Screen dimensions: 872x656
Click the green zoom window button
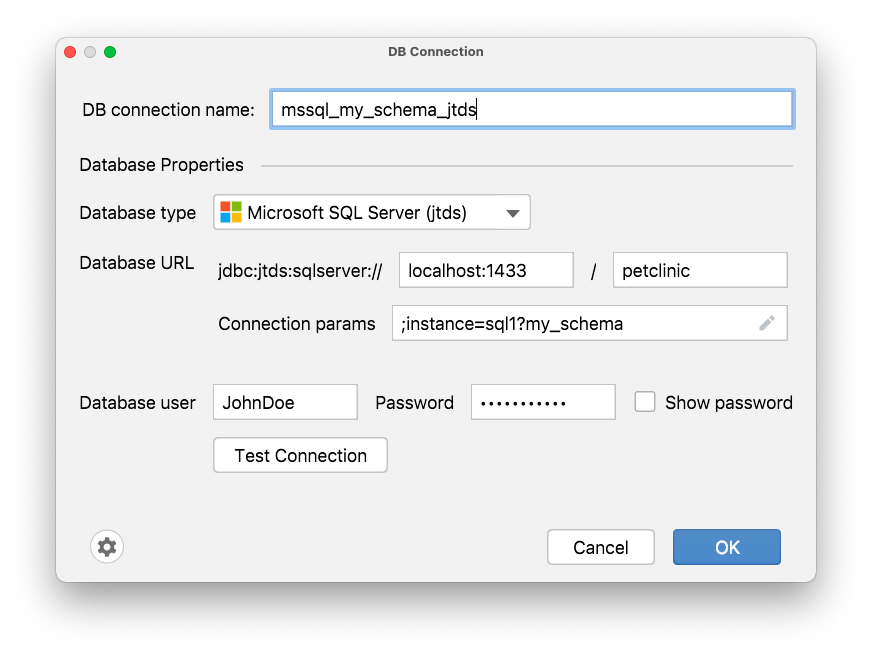110,51
